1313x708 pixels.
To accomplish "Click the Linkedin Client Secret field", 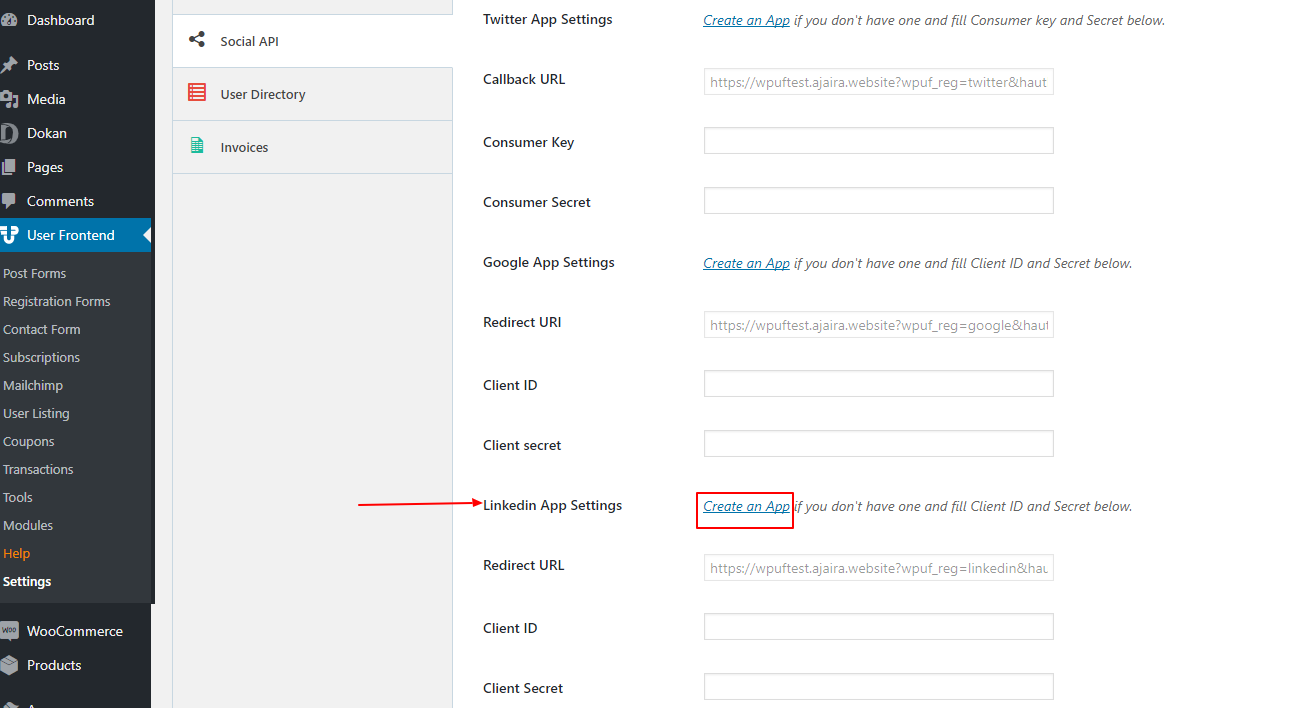I will click(x=879, y=686).
